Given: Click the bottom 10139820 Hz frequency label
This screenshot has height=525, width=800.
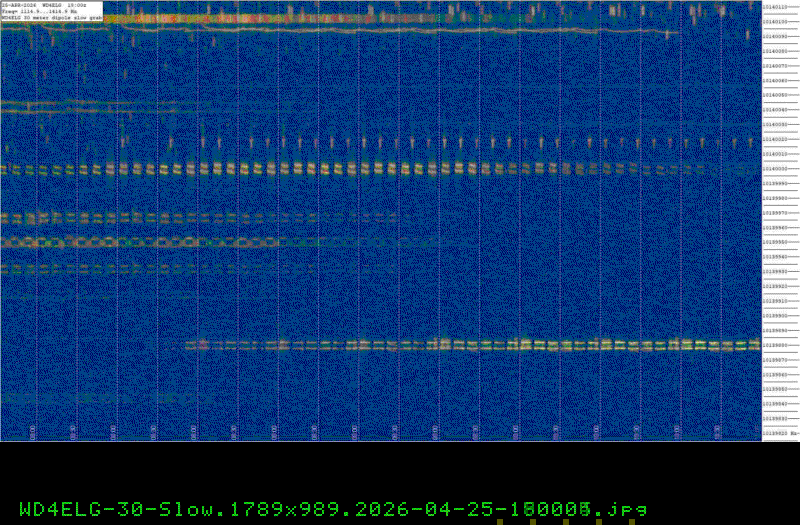Looking at the screenshot, I should pyautogui.click(x=778, y=434).
